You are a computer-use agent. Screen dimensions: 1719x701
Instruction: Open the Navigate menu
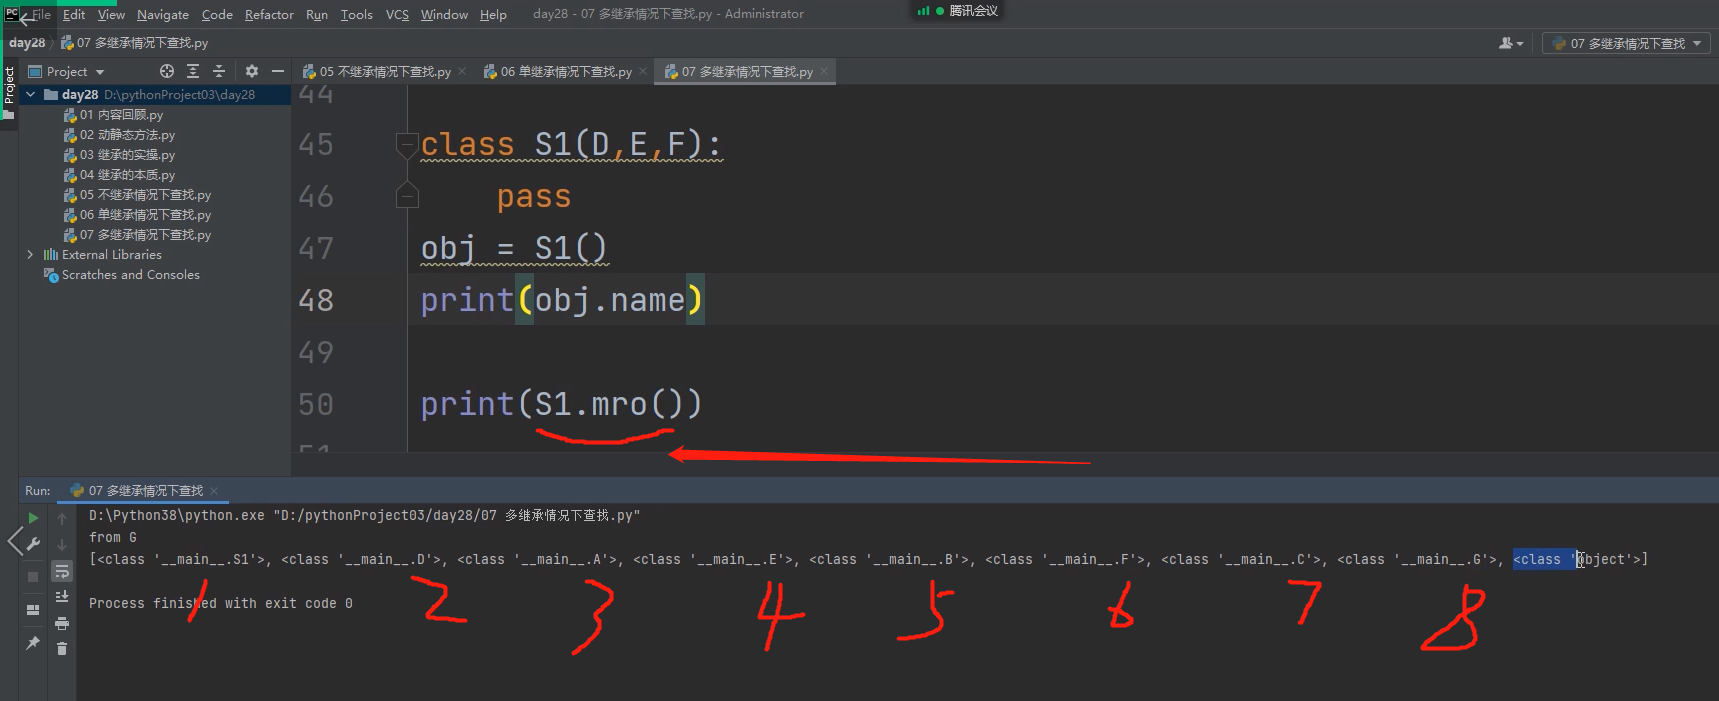tap(163, 14)
